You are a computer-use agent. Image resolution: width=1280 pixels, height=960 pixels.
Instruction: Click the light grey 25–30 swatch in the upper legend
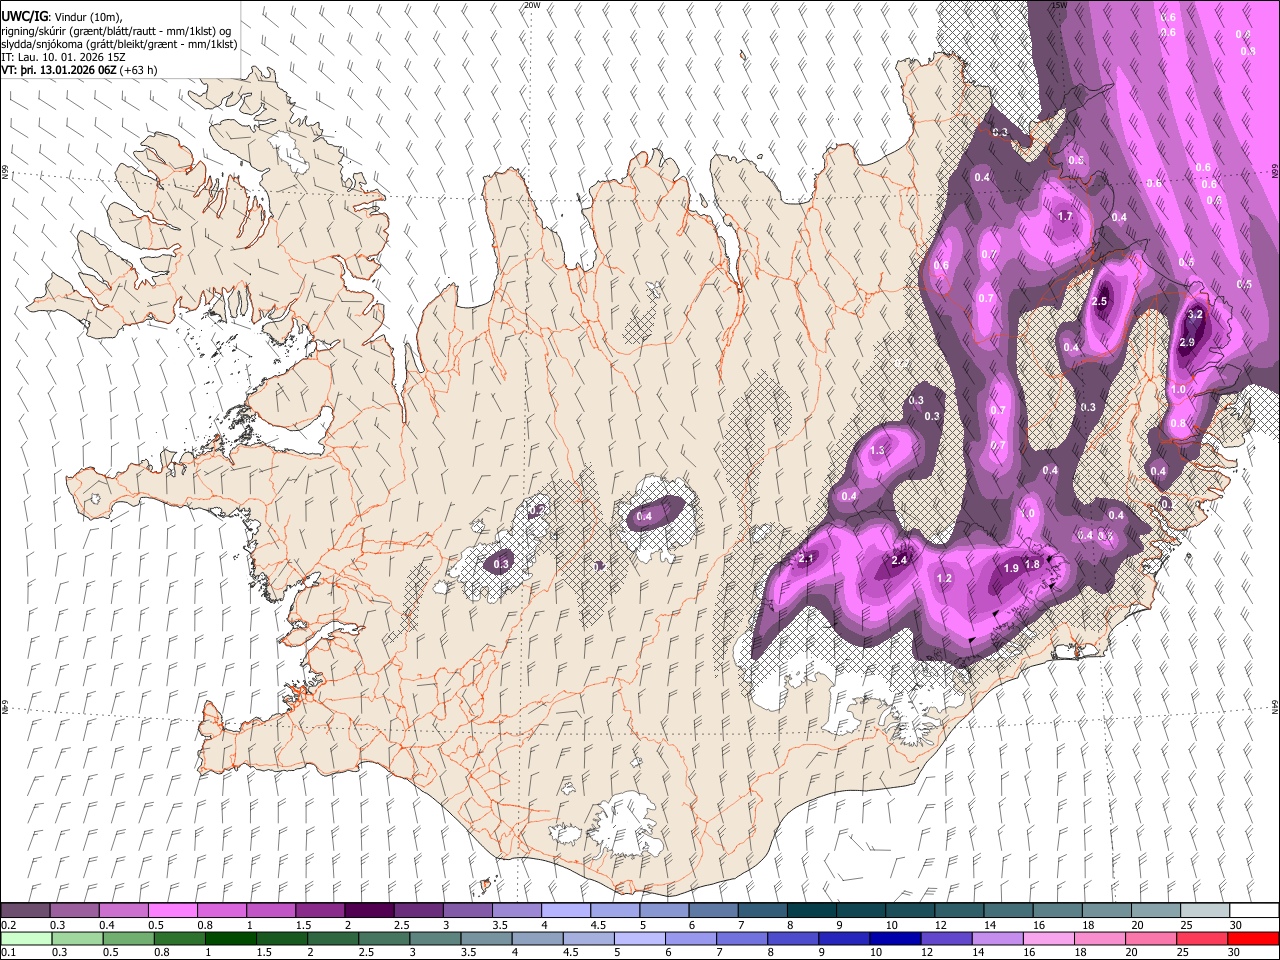coord(1206,911)
